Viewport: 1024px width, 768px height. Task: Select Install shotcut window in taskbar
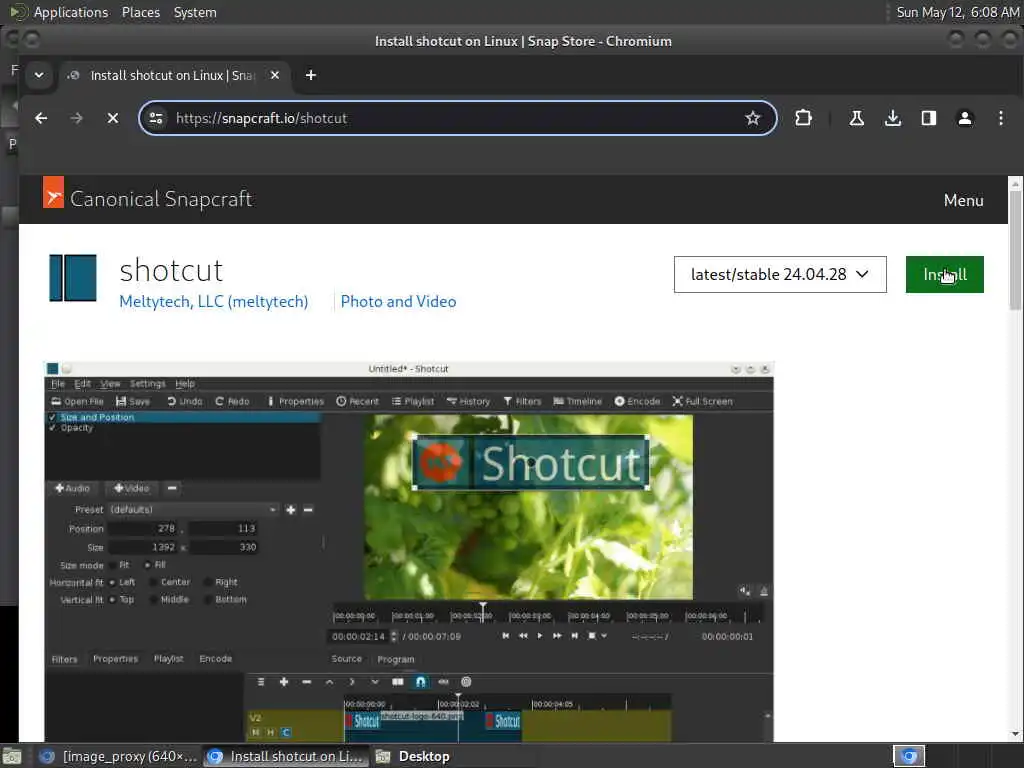tap(285, 756)
